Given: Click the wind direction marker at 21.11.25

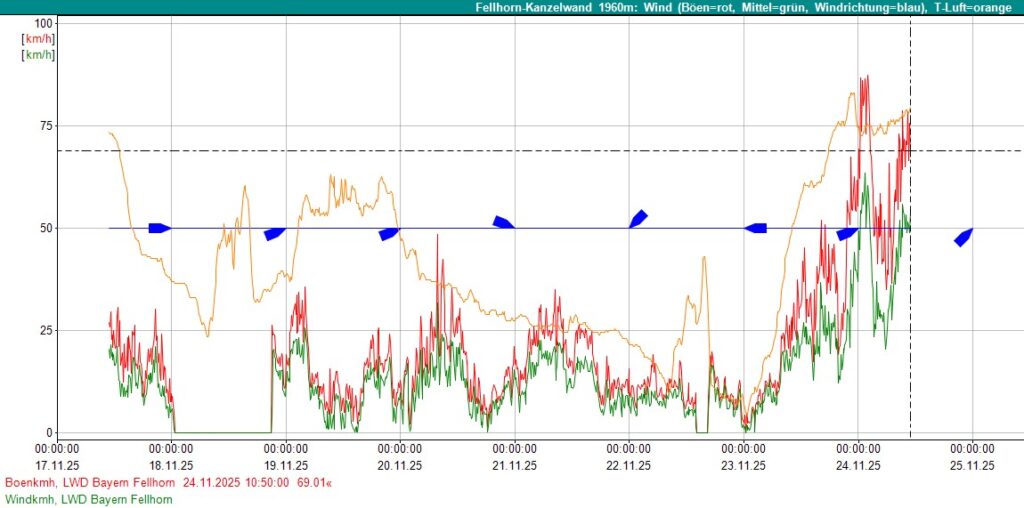Looking at the screenshot, I should [503, 222].
